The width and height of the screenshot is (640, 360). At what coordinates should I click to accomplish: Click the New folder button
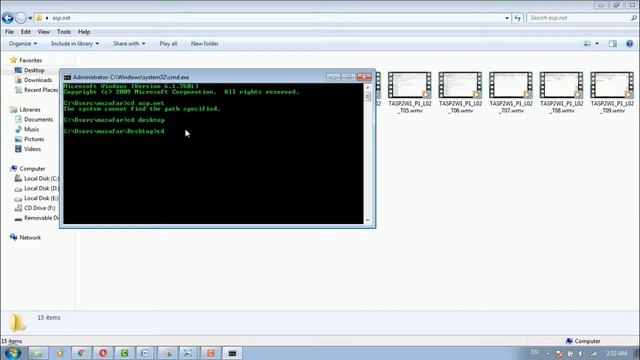(x=204, y=44)
